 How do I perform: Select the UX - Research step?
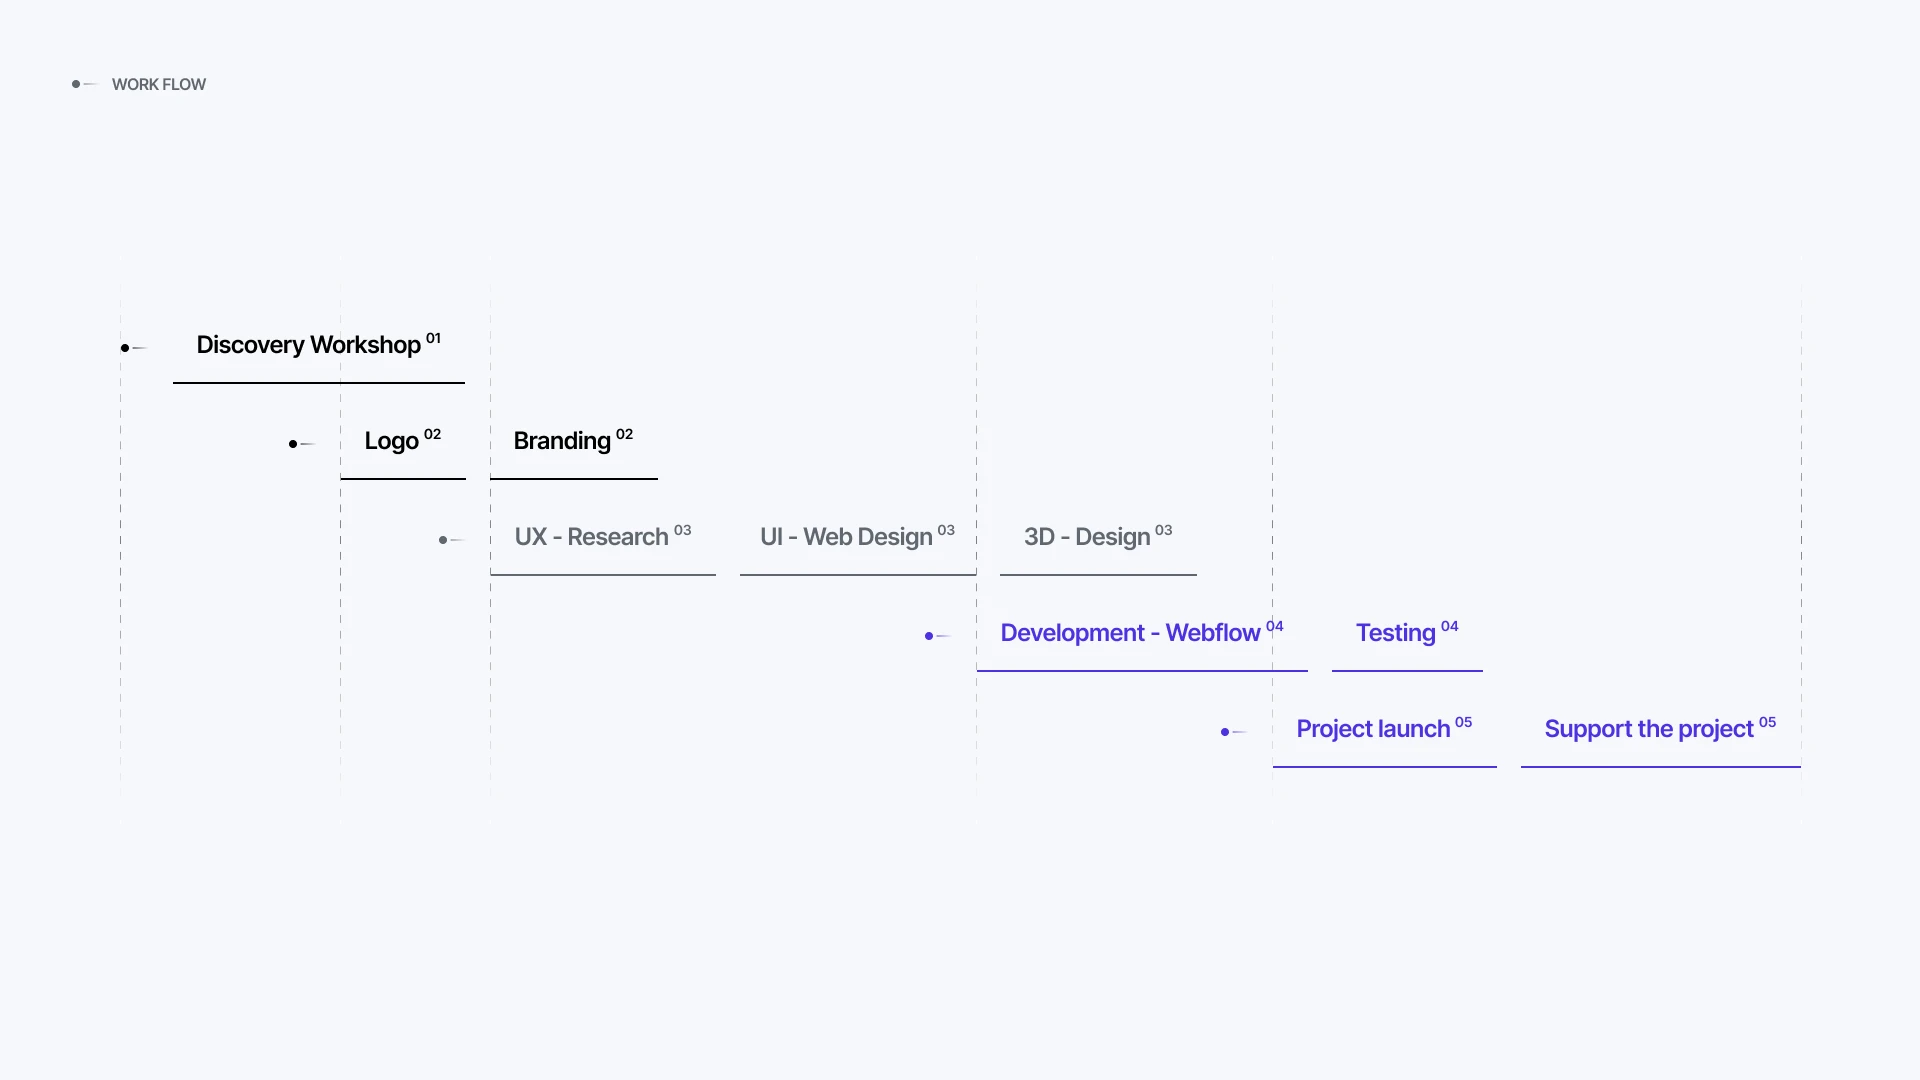[591, 537]
